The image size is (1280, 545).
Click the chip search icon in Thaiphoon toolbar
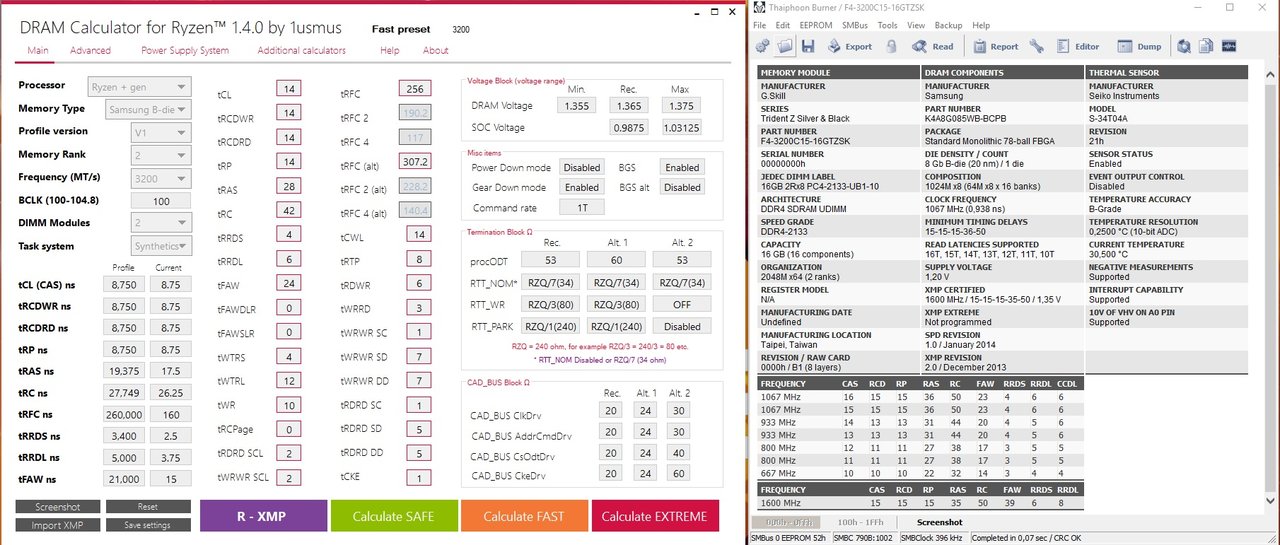coord(1184,46)
